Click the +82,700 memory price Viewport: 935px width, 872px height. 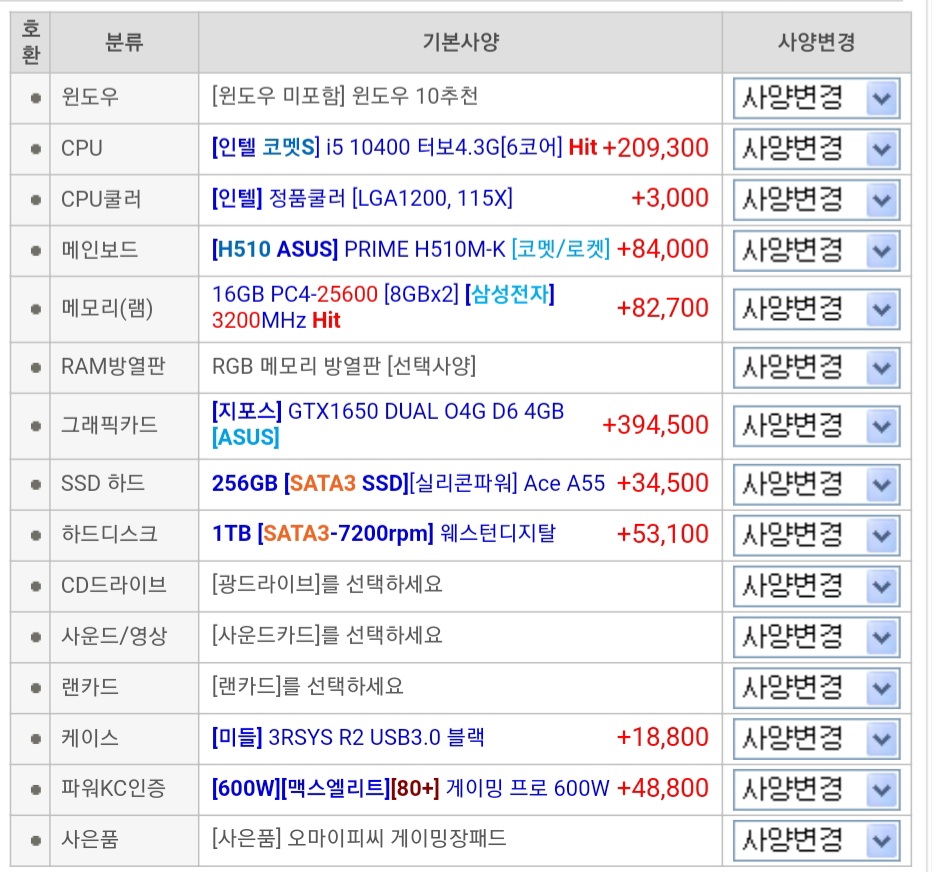click(662, 308)
